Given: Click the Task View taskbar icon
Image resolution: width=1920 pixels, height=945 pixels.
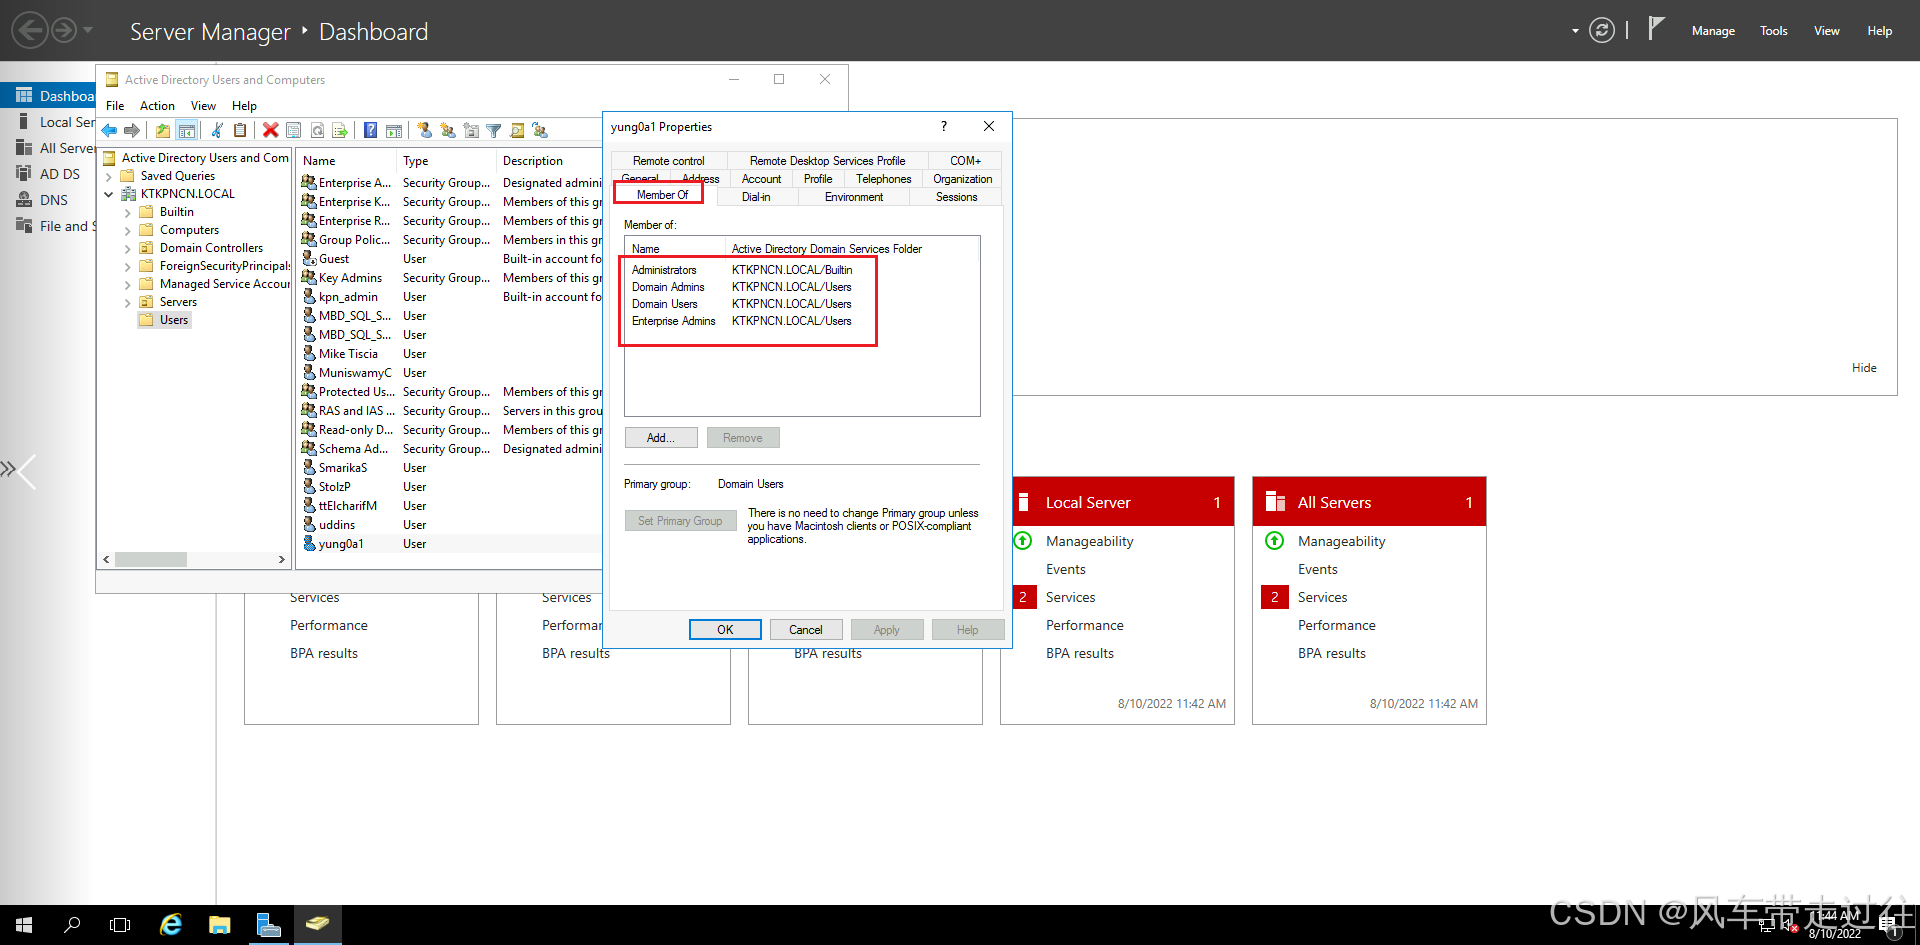Looking at the screenshot, I should pyautogui.click(x=120, y=925).
